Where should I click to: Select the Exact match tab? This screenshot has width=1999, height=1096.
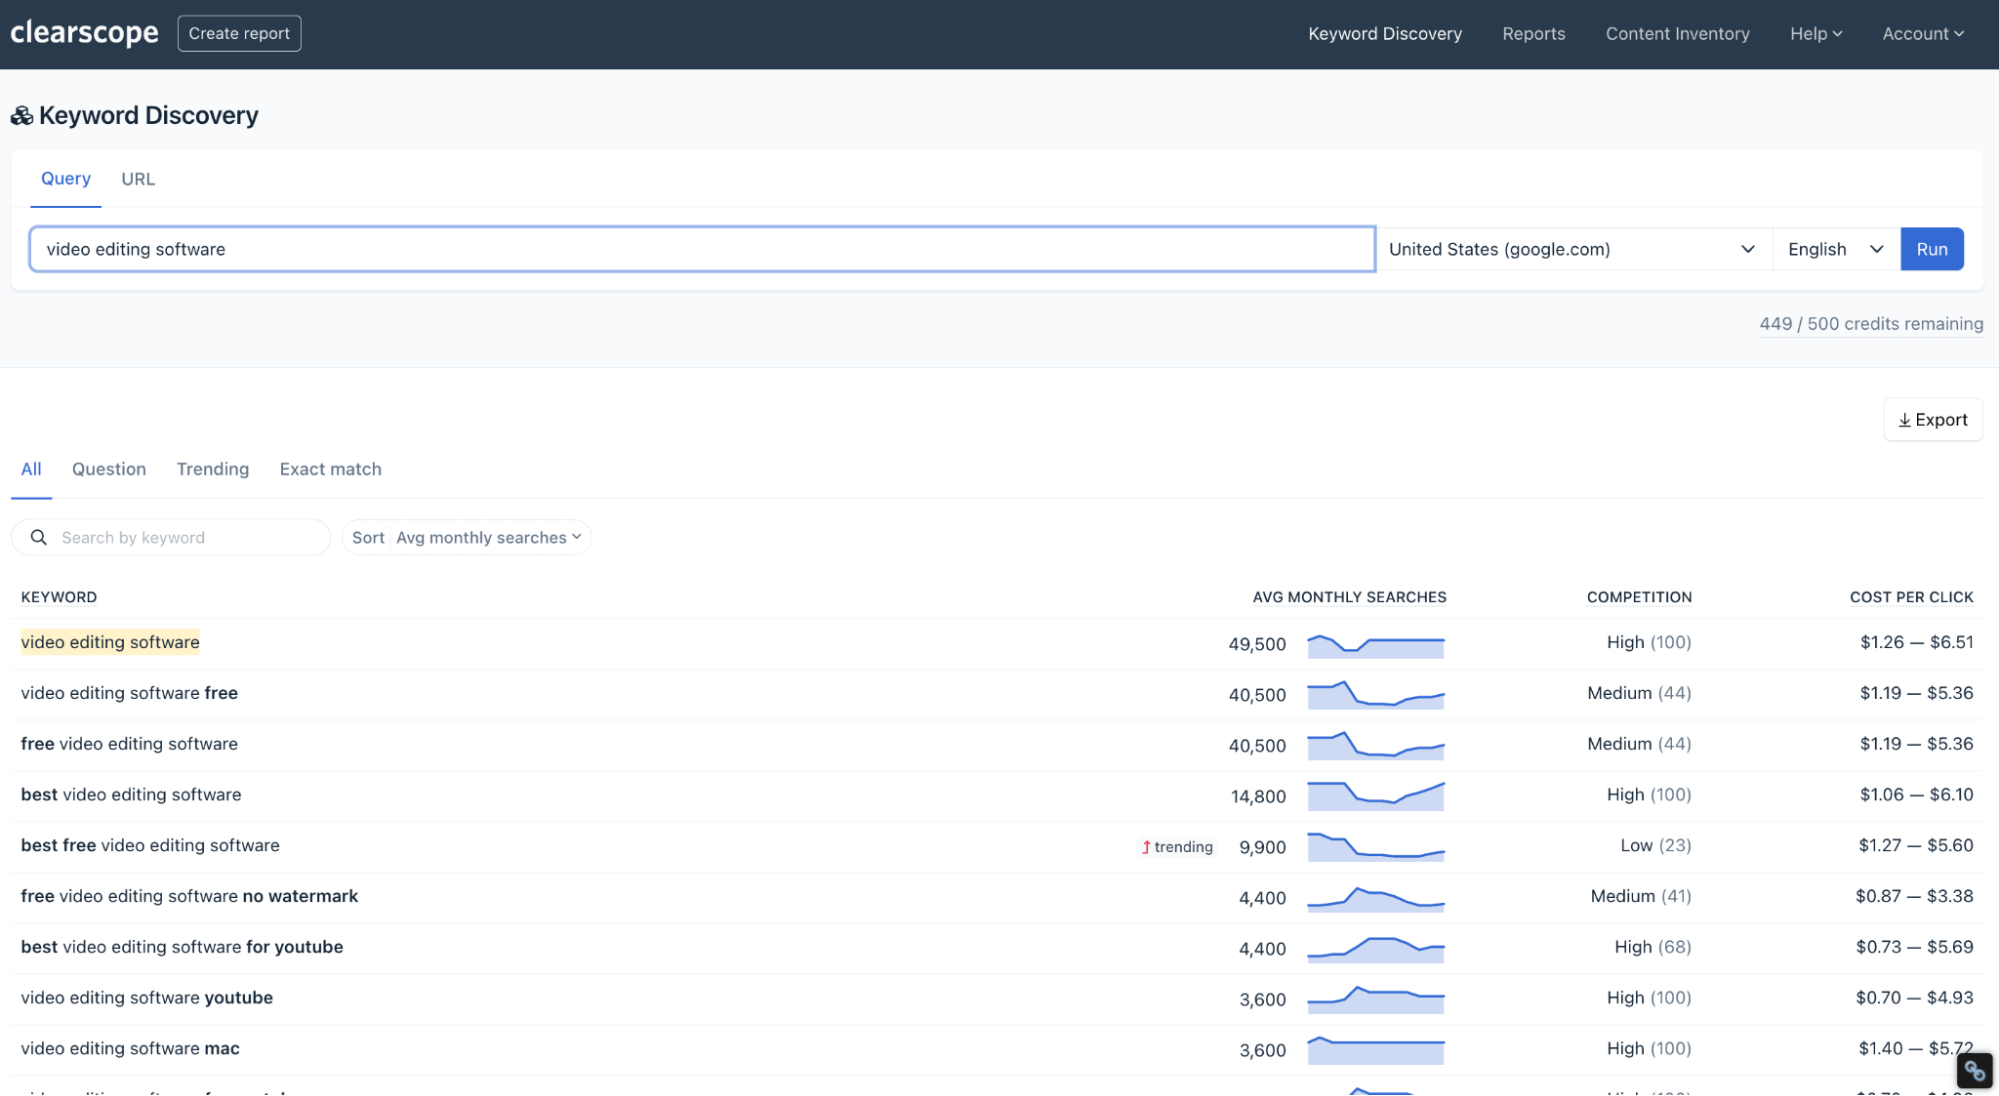point(330,469)
